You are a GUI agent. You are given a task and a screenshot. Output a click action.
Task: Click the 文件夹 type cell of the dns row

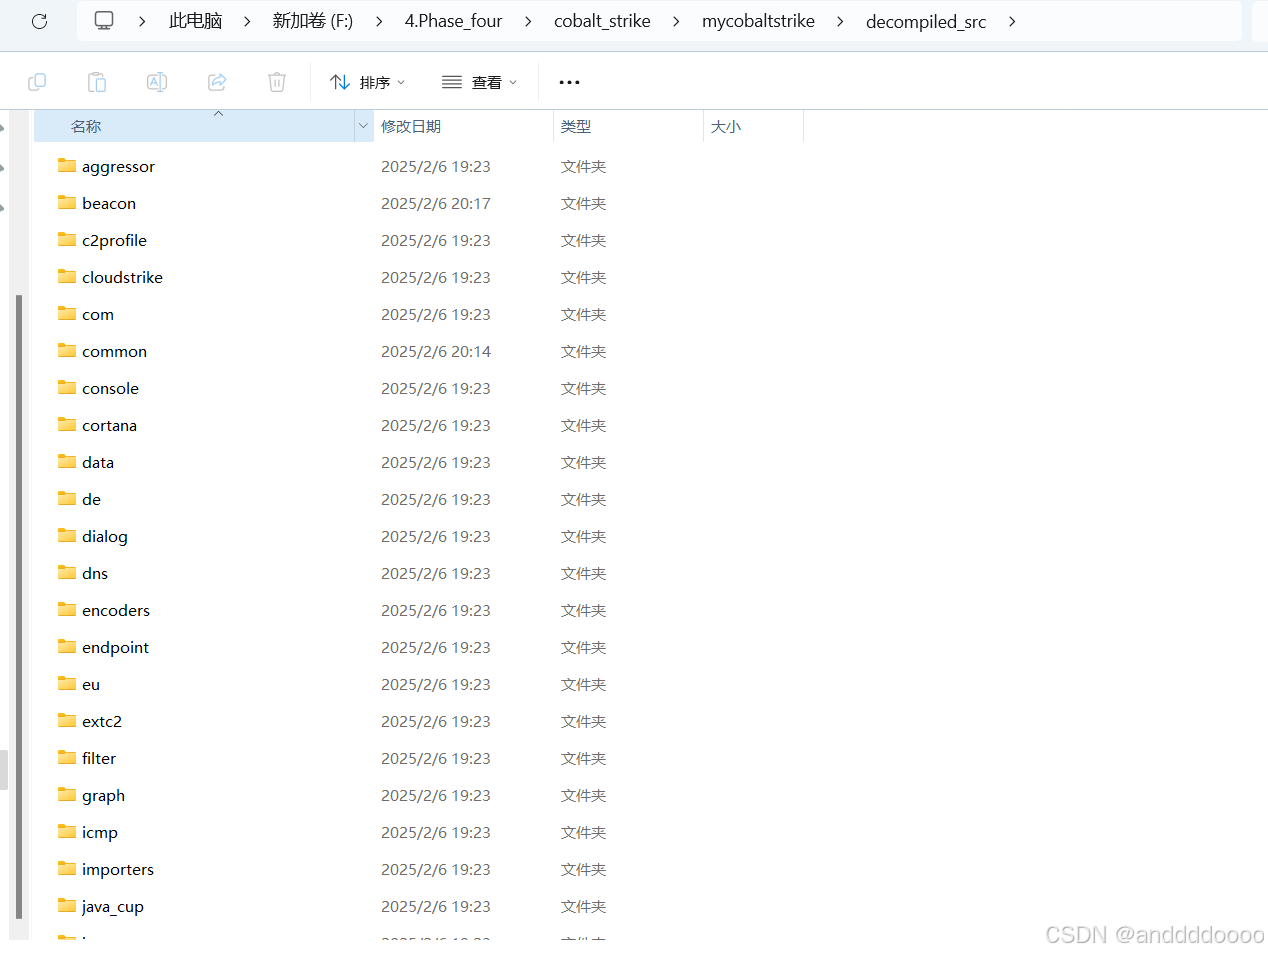tap(584, 573)
